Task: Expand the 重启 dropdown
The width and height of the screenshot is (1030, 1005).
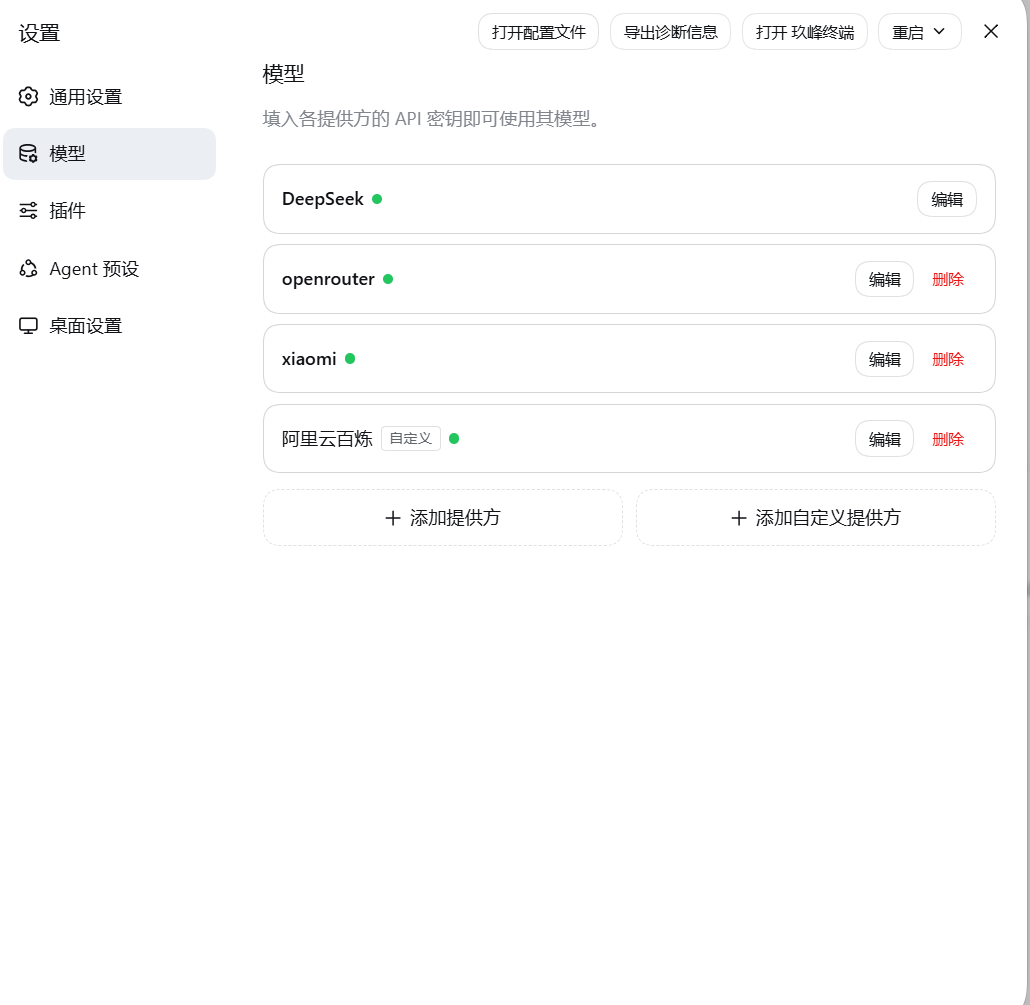Action: tap(920, 32)
